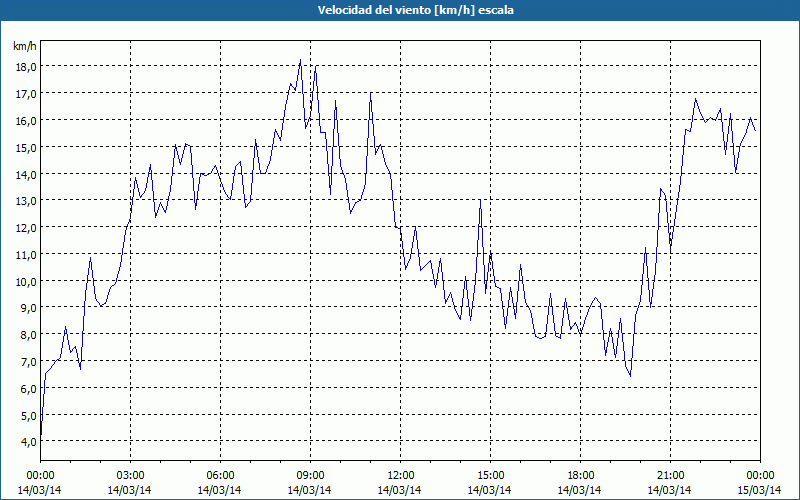Click the 12,0 y-axis label

coord(26,228)
